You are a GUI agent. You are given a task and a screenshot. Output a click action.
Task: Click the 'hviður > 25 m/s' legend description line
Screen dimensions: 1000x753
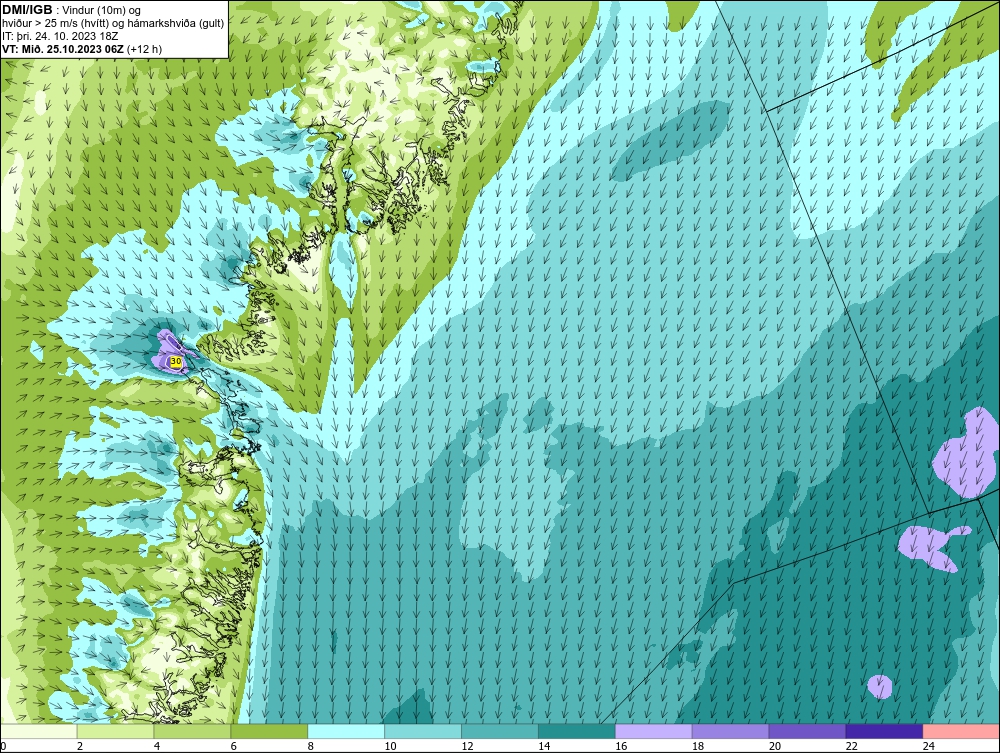(x=113, y=24)
